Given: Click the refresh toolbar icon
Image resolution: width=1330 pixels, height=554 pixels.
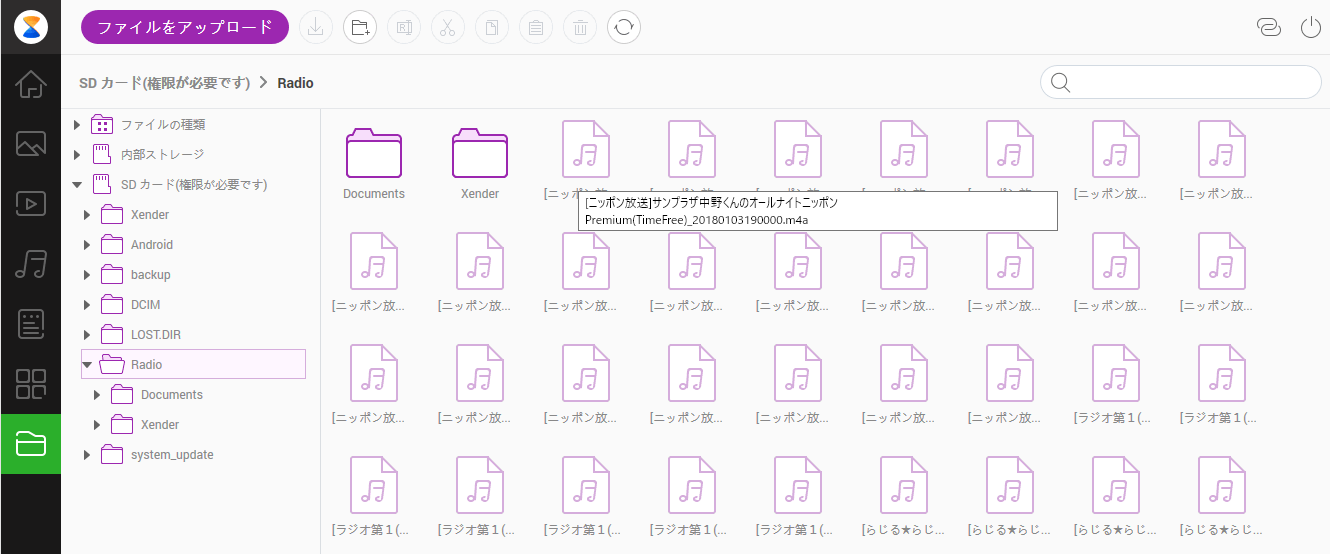Looking at the screenshot, I should click(x=624, y=27).
